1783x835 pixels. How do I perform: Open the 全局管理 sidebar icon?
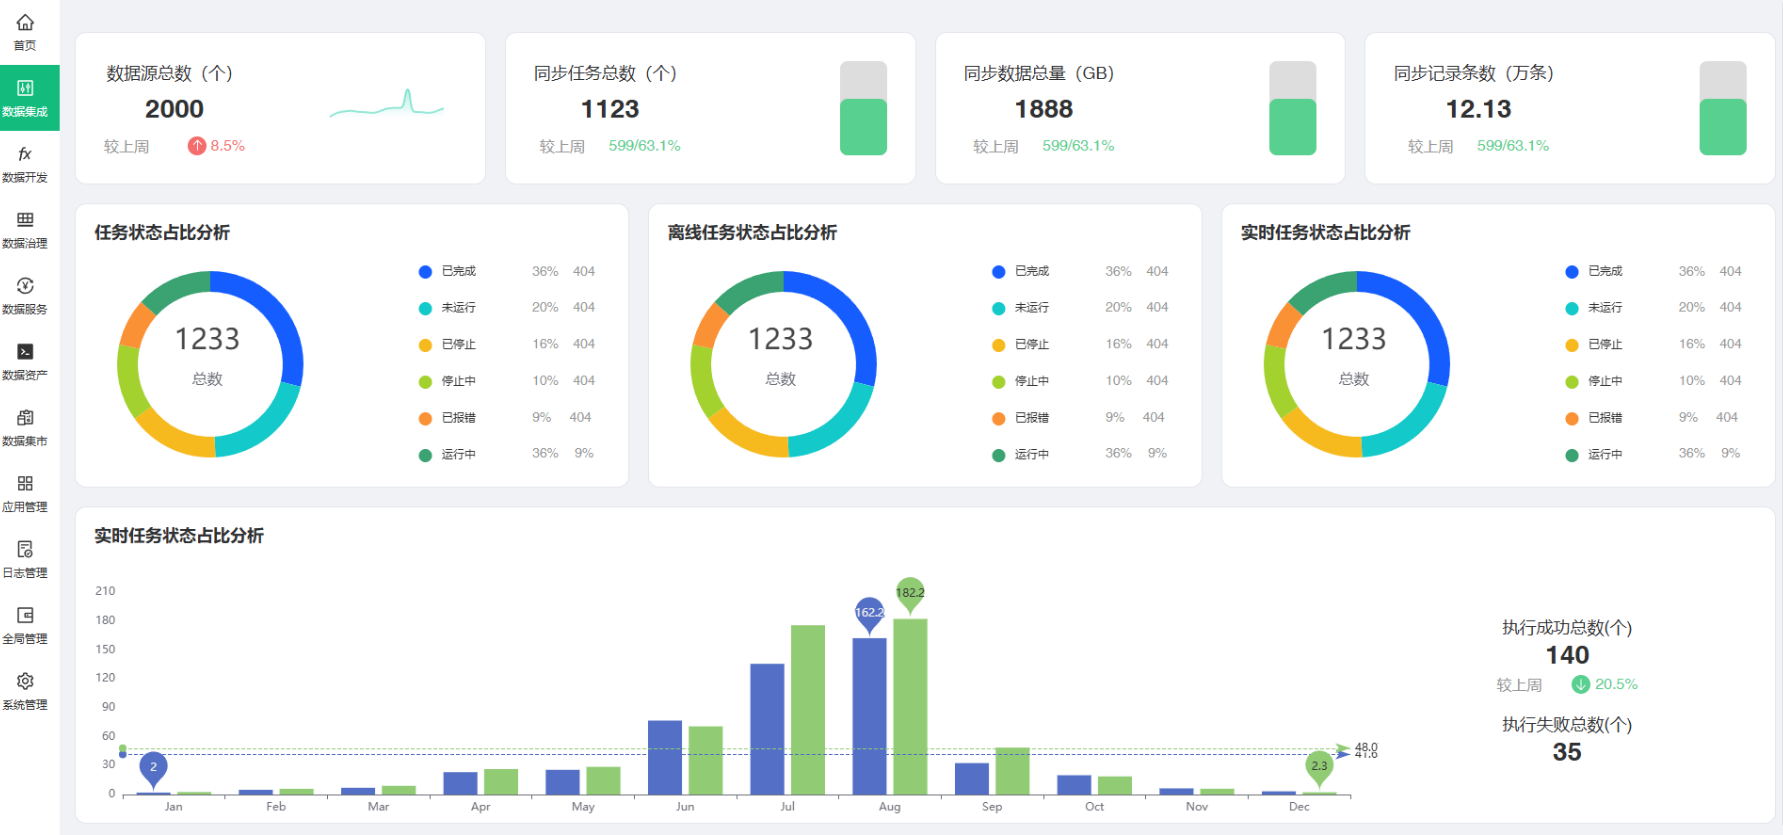coord(25,616)
